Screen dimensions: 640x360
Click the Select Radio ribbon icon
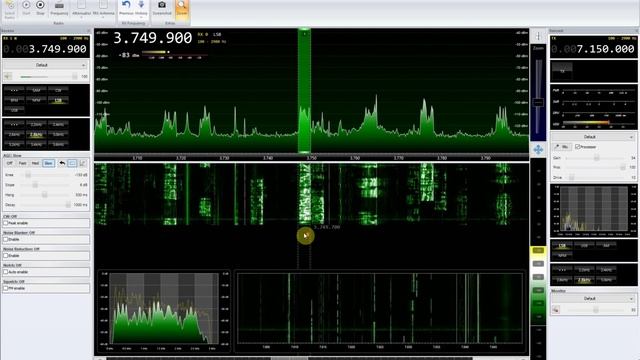[10, 8]
